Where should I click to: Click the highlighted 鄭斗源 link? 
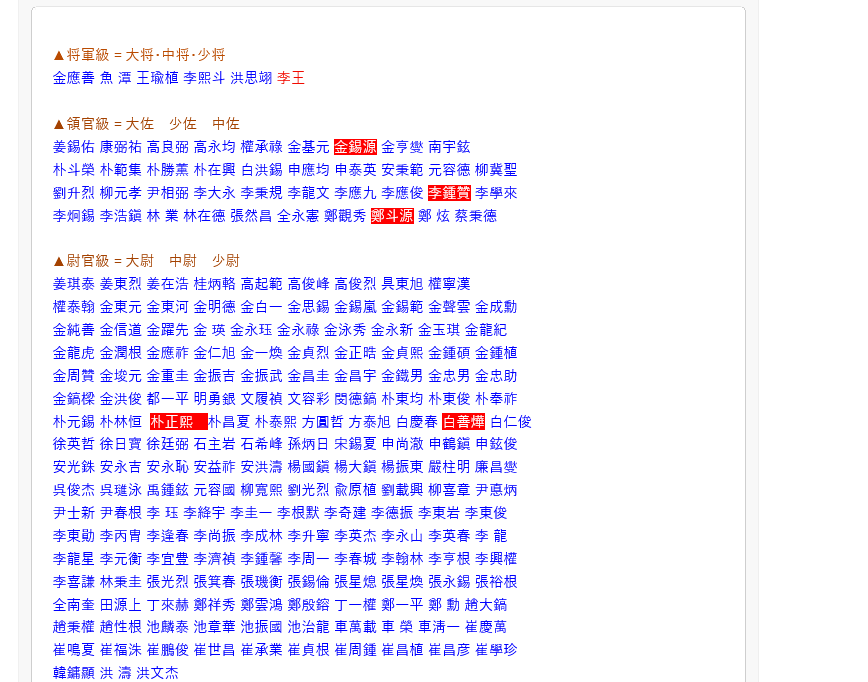[x=392, y=216]
